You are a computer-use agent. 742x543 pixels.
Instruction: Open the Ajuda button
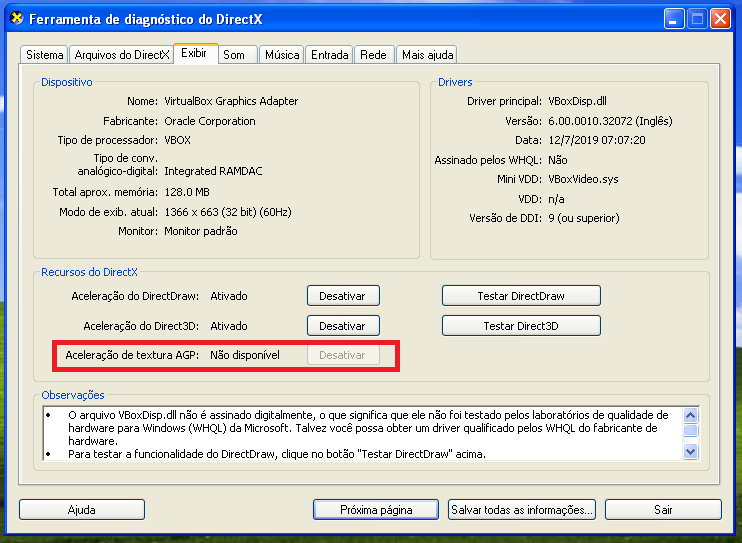[x=82, y=510]
